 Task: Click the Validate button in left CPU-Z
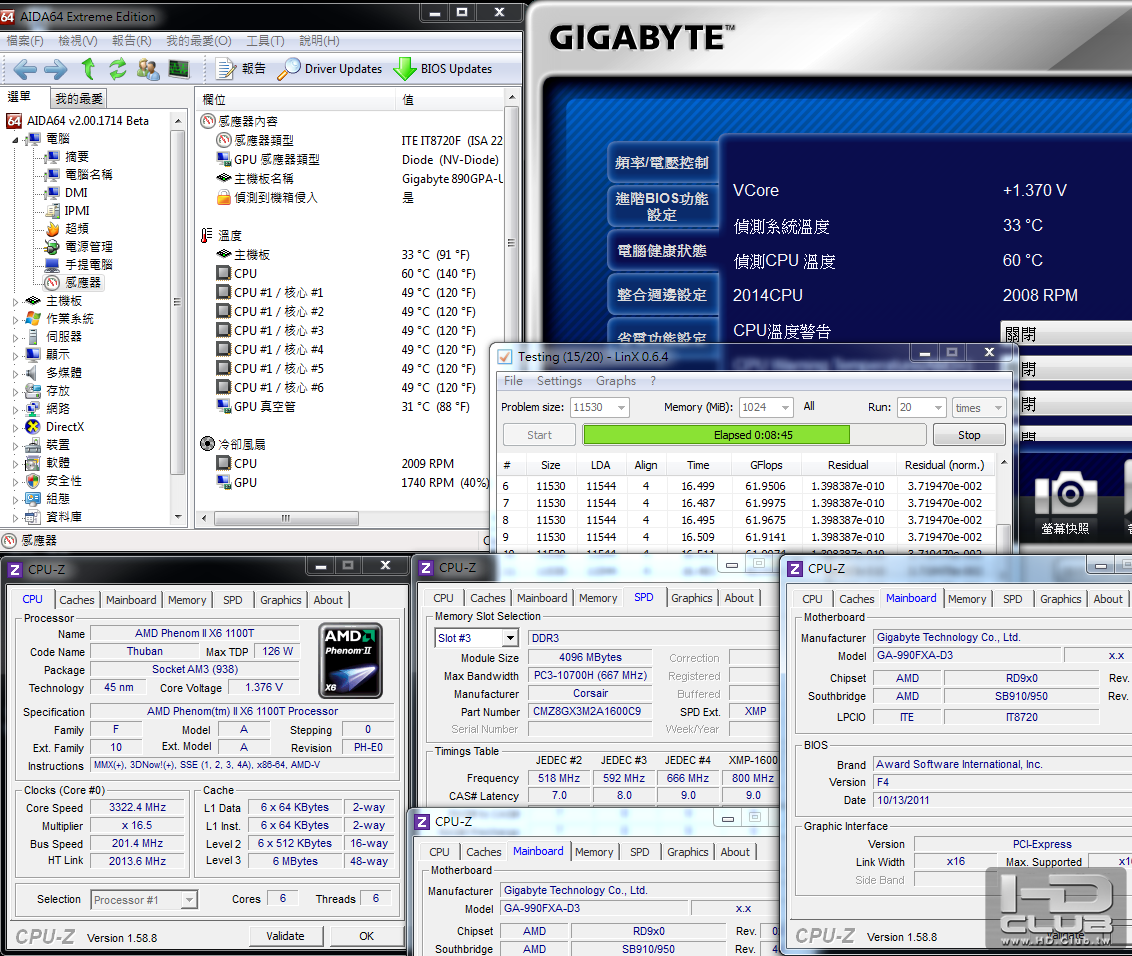coord(285,936)
